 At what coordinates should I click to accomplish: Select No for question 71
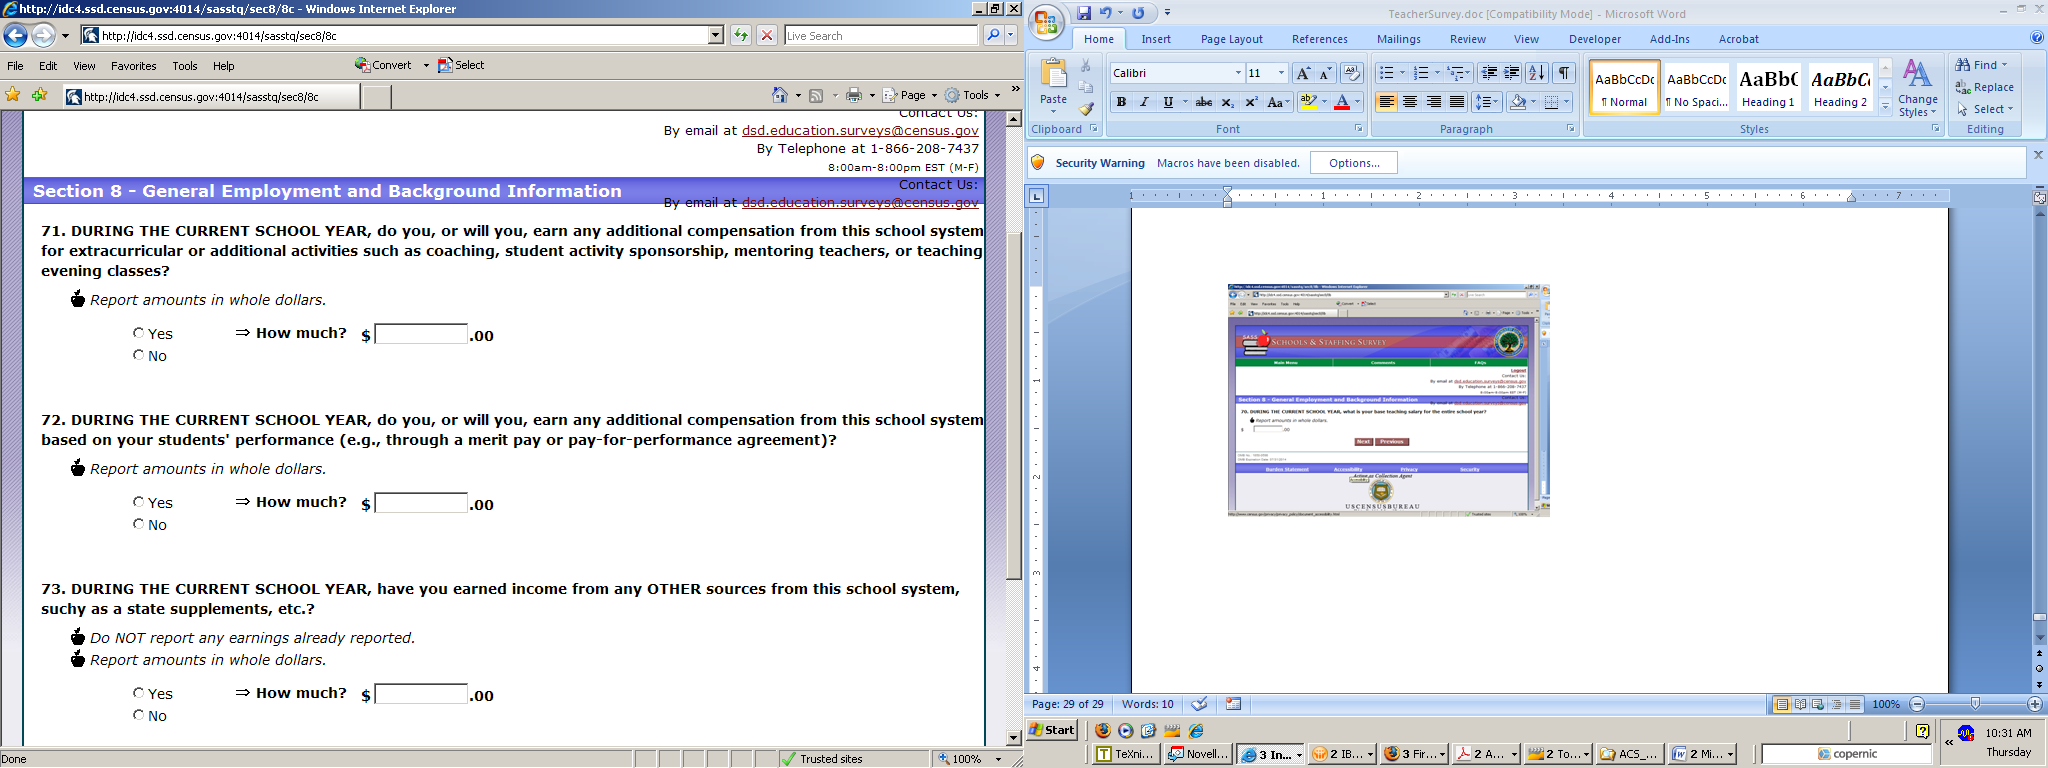(x=138, y=355)
